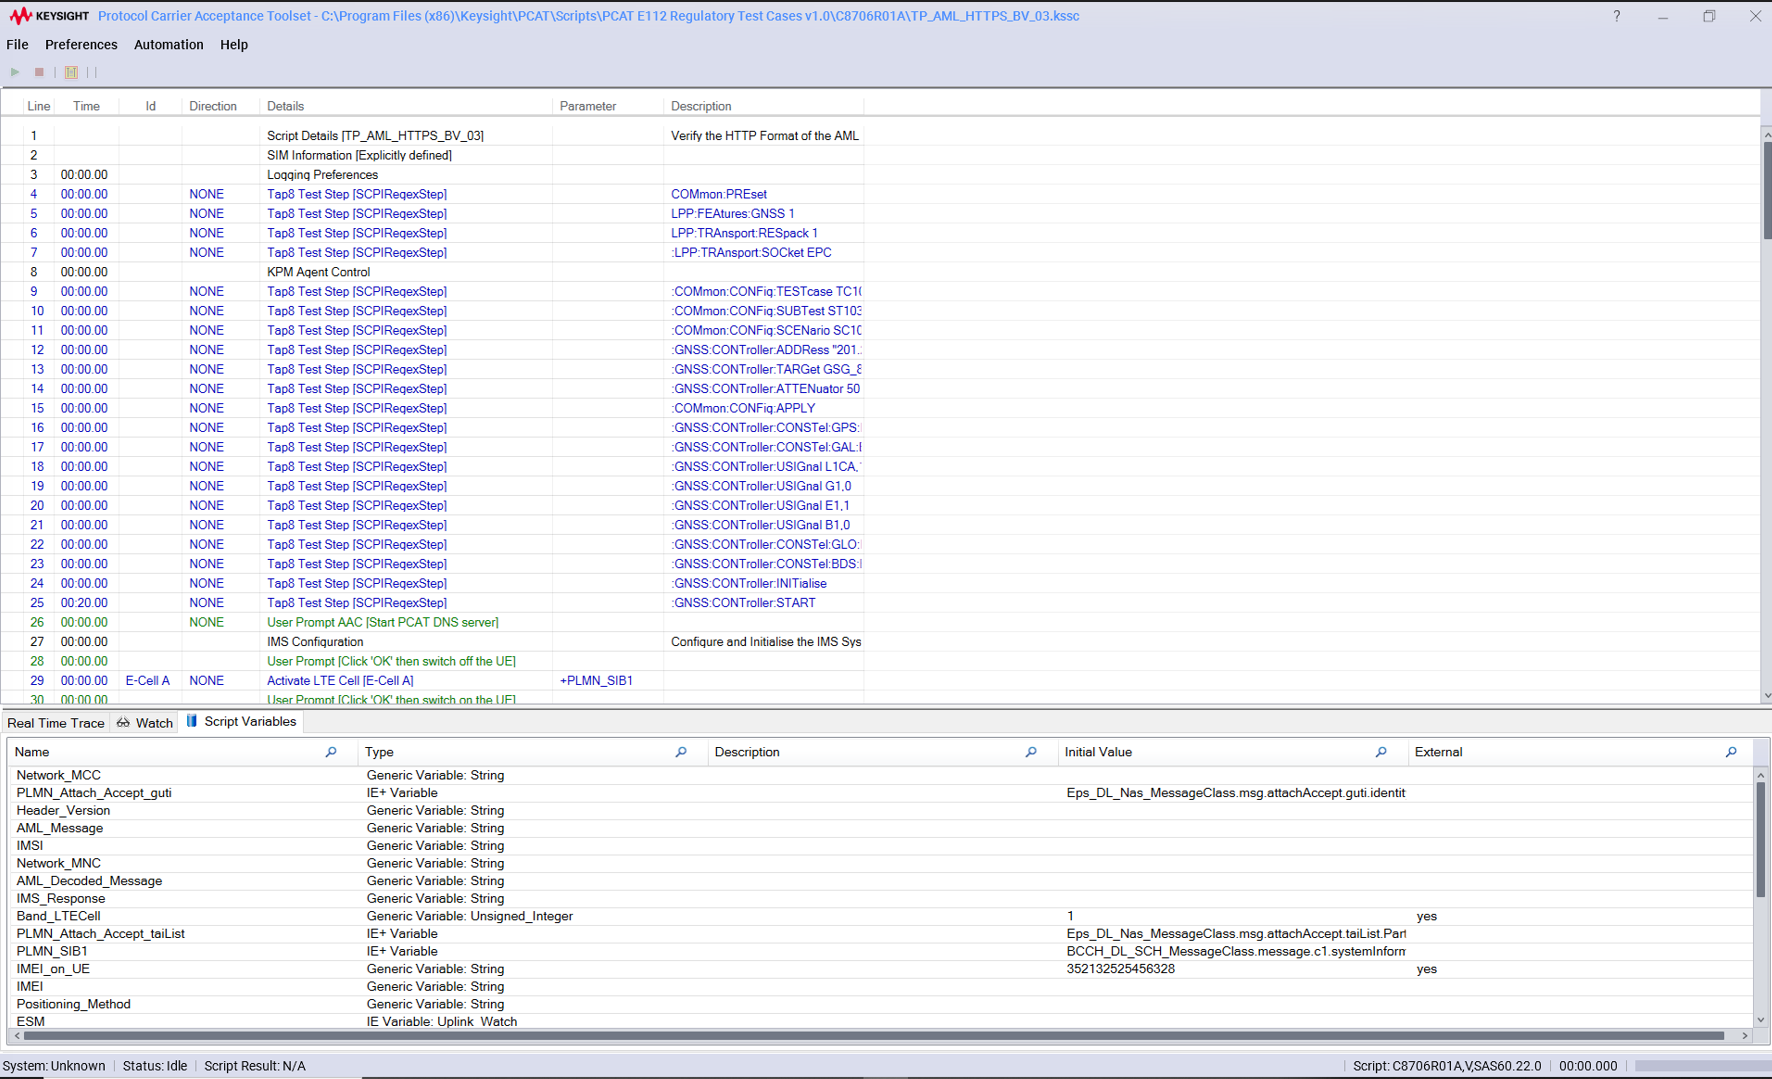Select the PLMN_Attach_Accept_guti variable
The width and height of the screenshot is (1772, 1079).
point(881,793)
